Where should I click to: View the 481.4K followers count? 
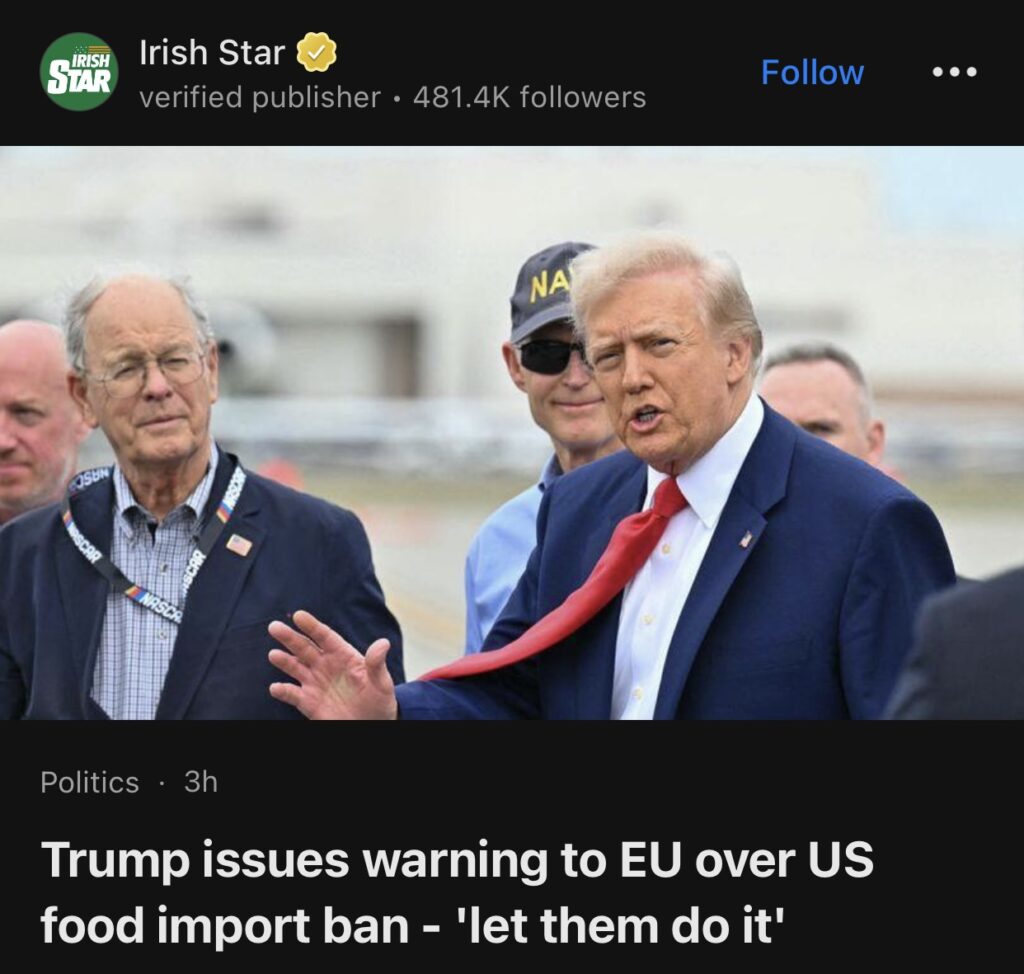coord(530,97)
